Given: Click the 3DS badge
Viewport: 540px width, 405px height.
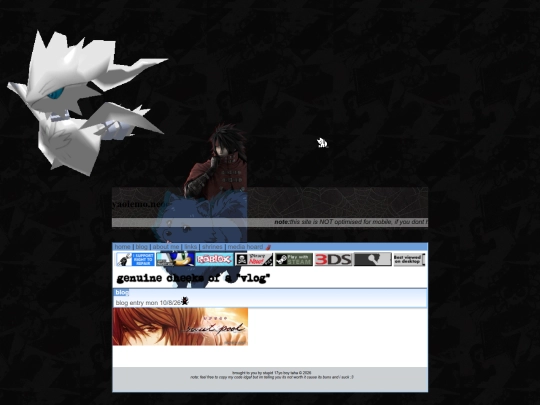Looking at the screenshot, I should point(333,259).
